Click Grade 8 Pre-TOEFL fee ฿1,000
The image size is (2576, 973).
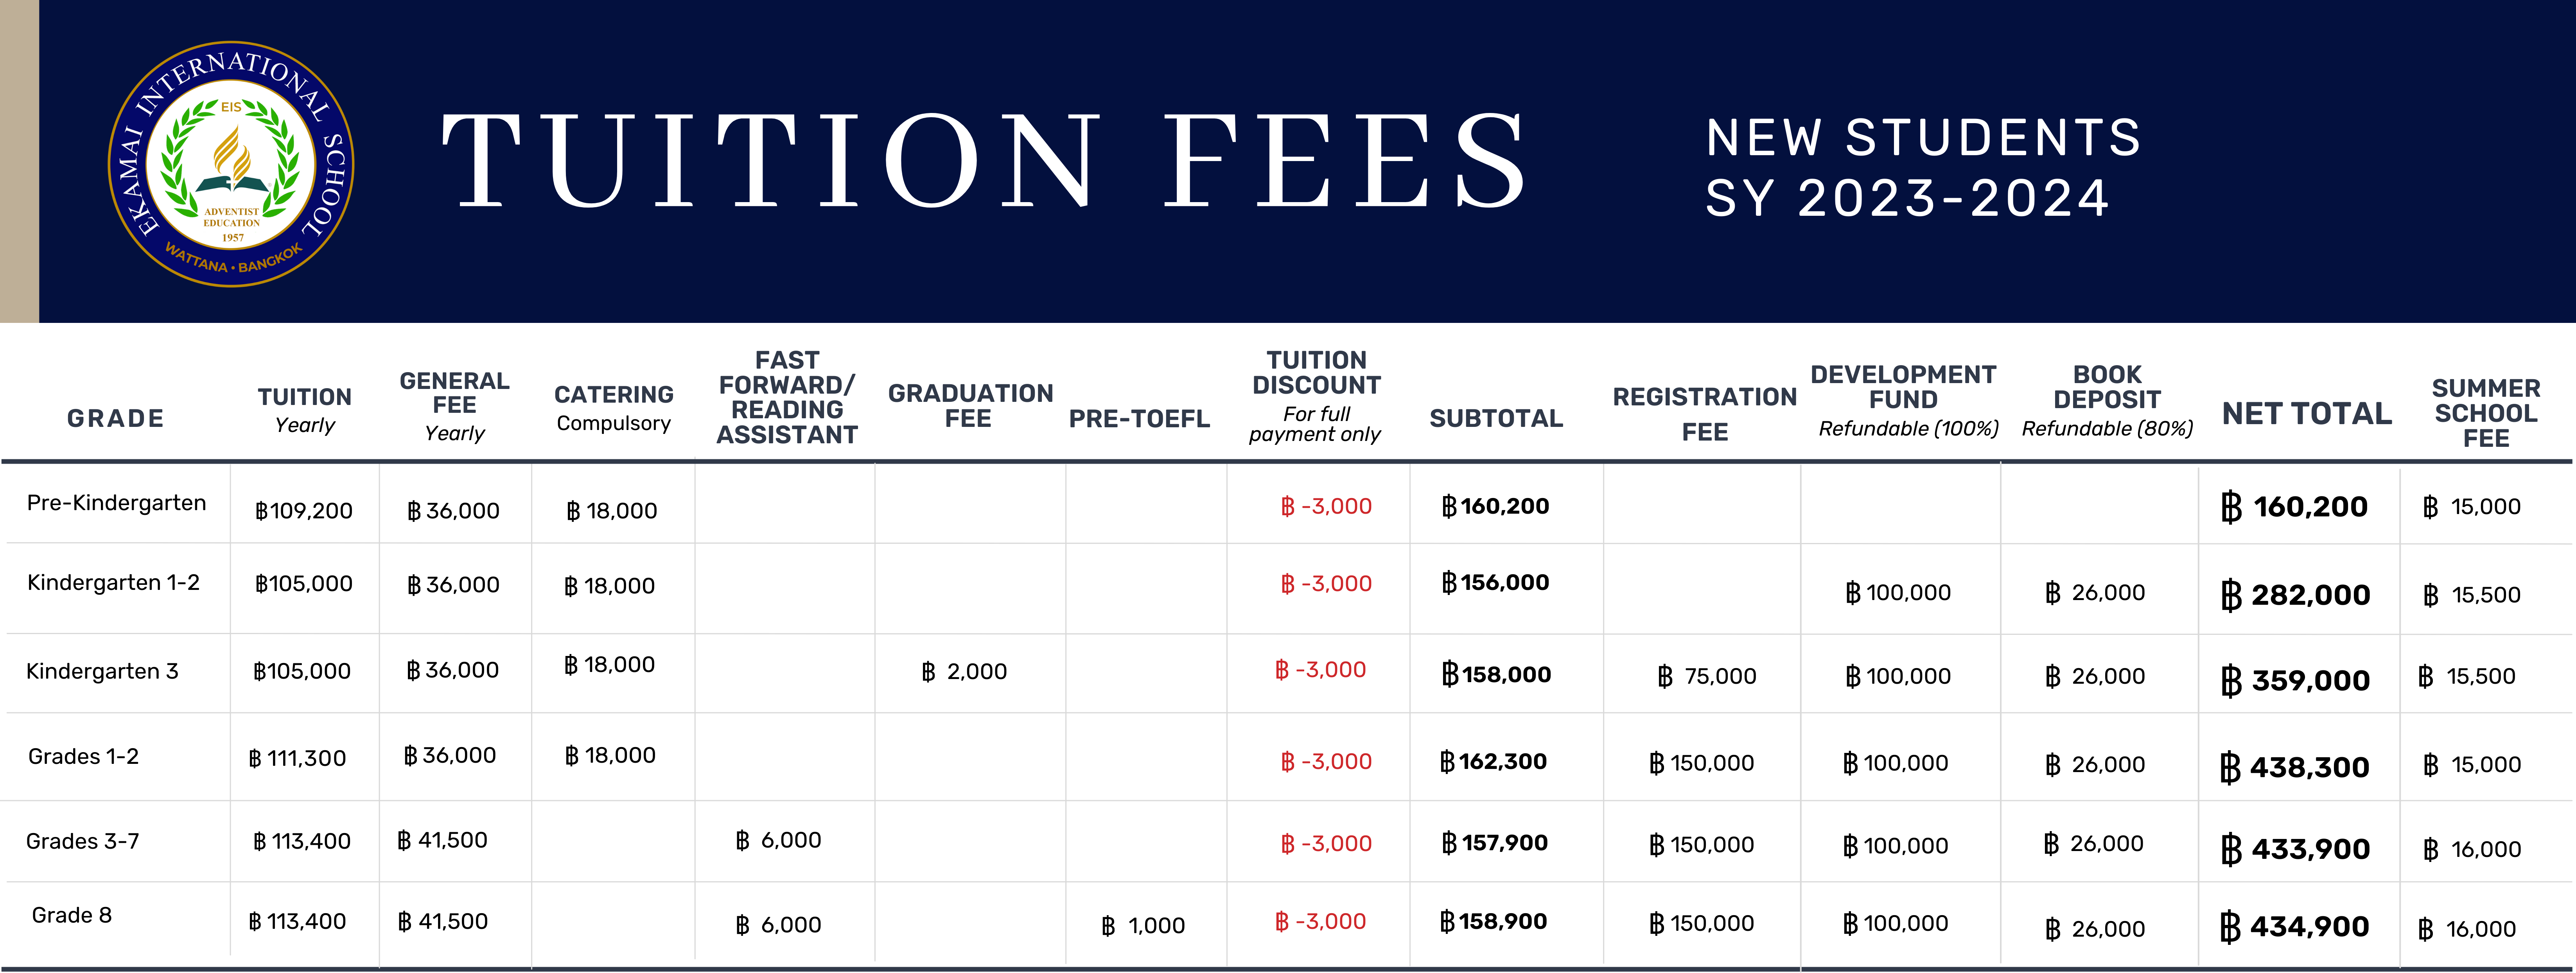click(x=1143, y=926)
